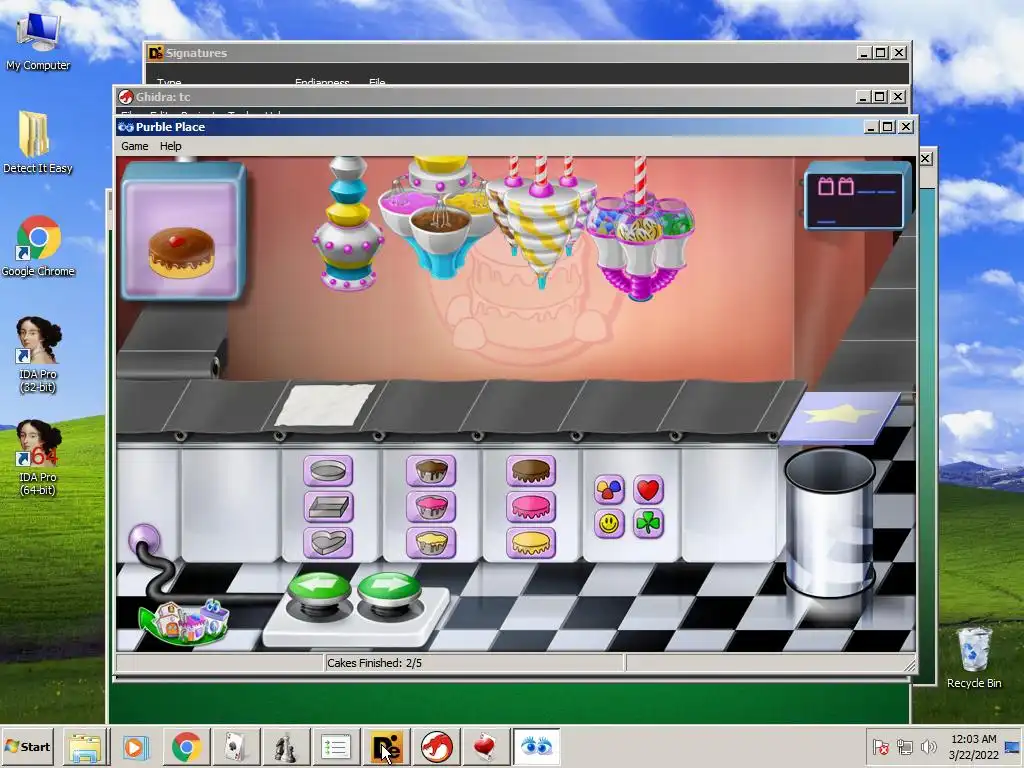Switch to Chess taskbar icon
1024x768 pixels.
(x=285, y=747)
